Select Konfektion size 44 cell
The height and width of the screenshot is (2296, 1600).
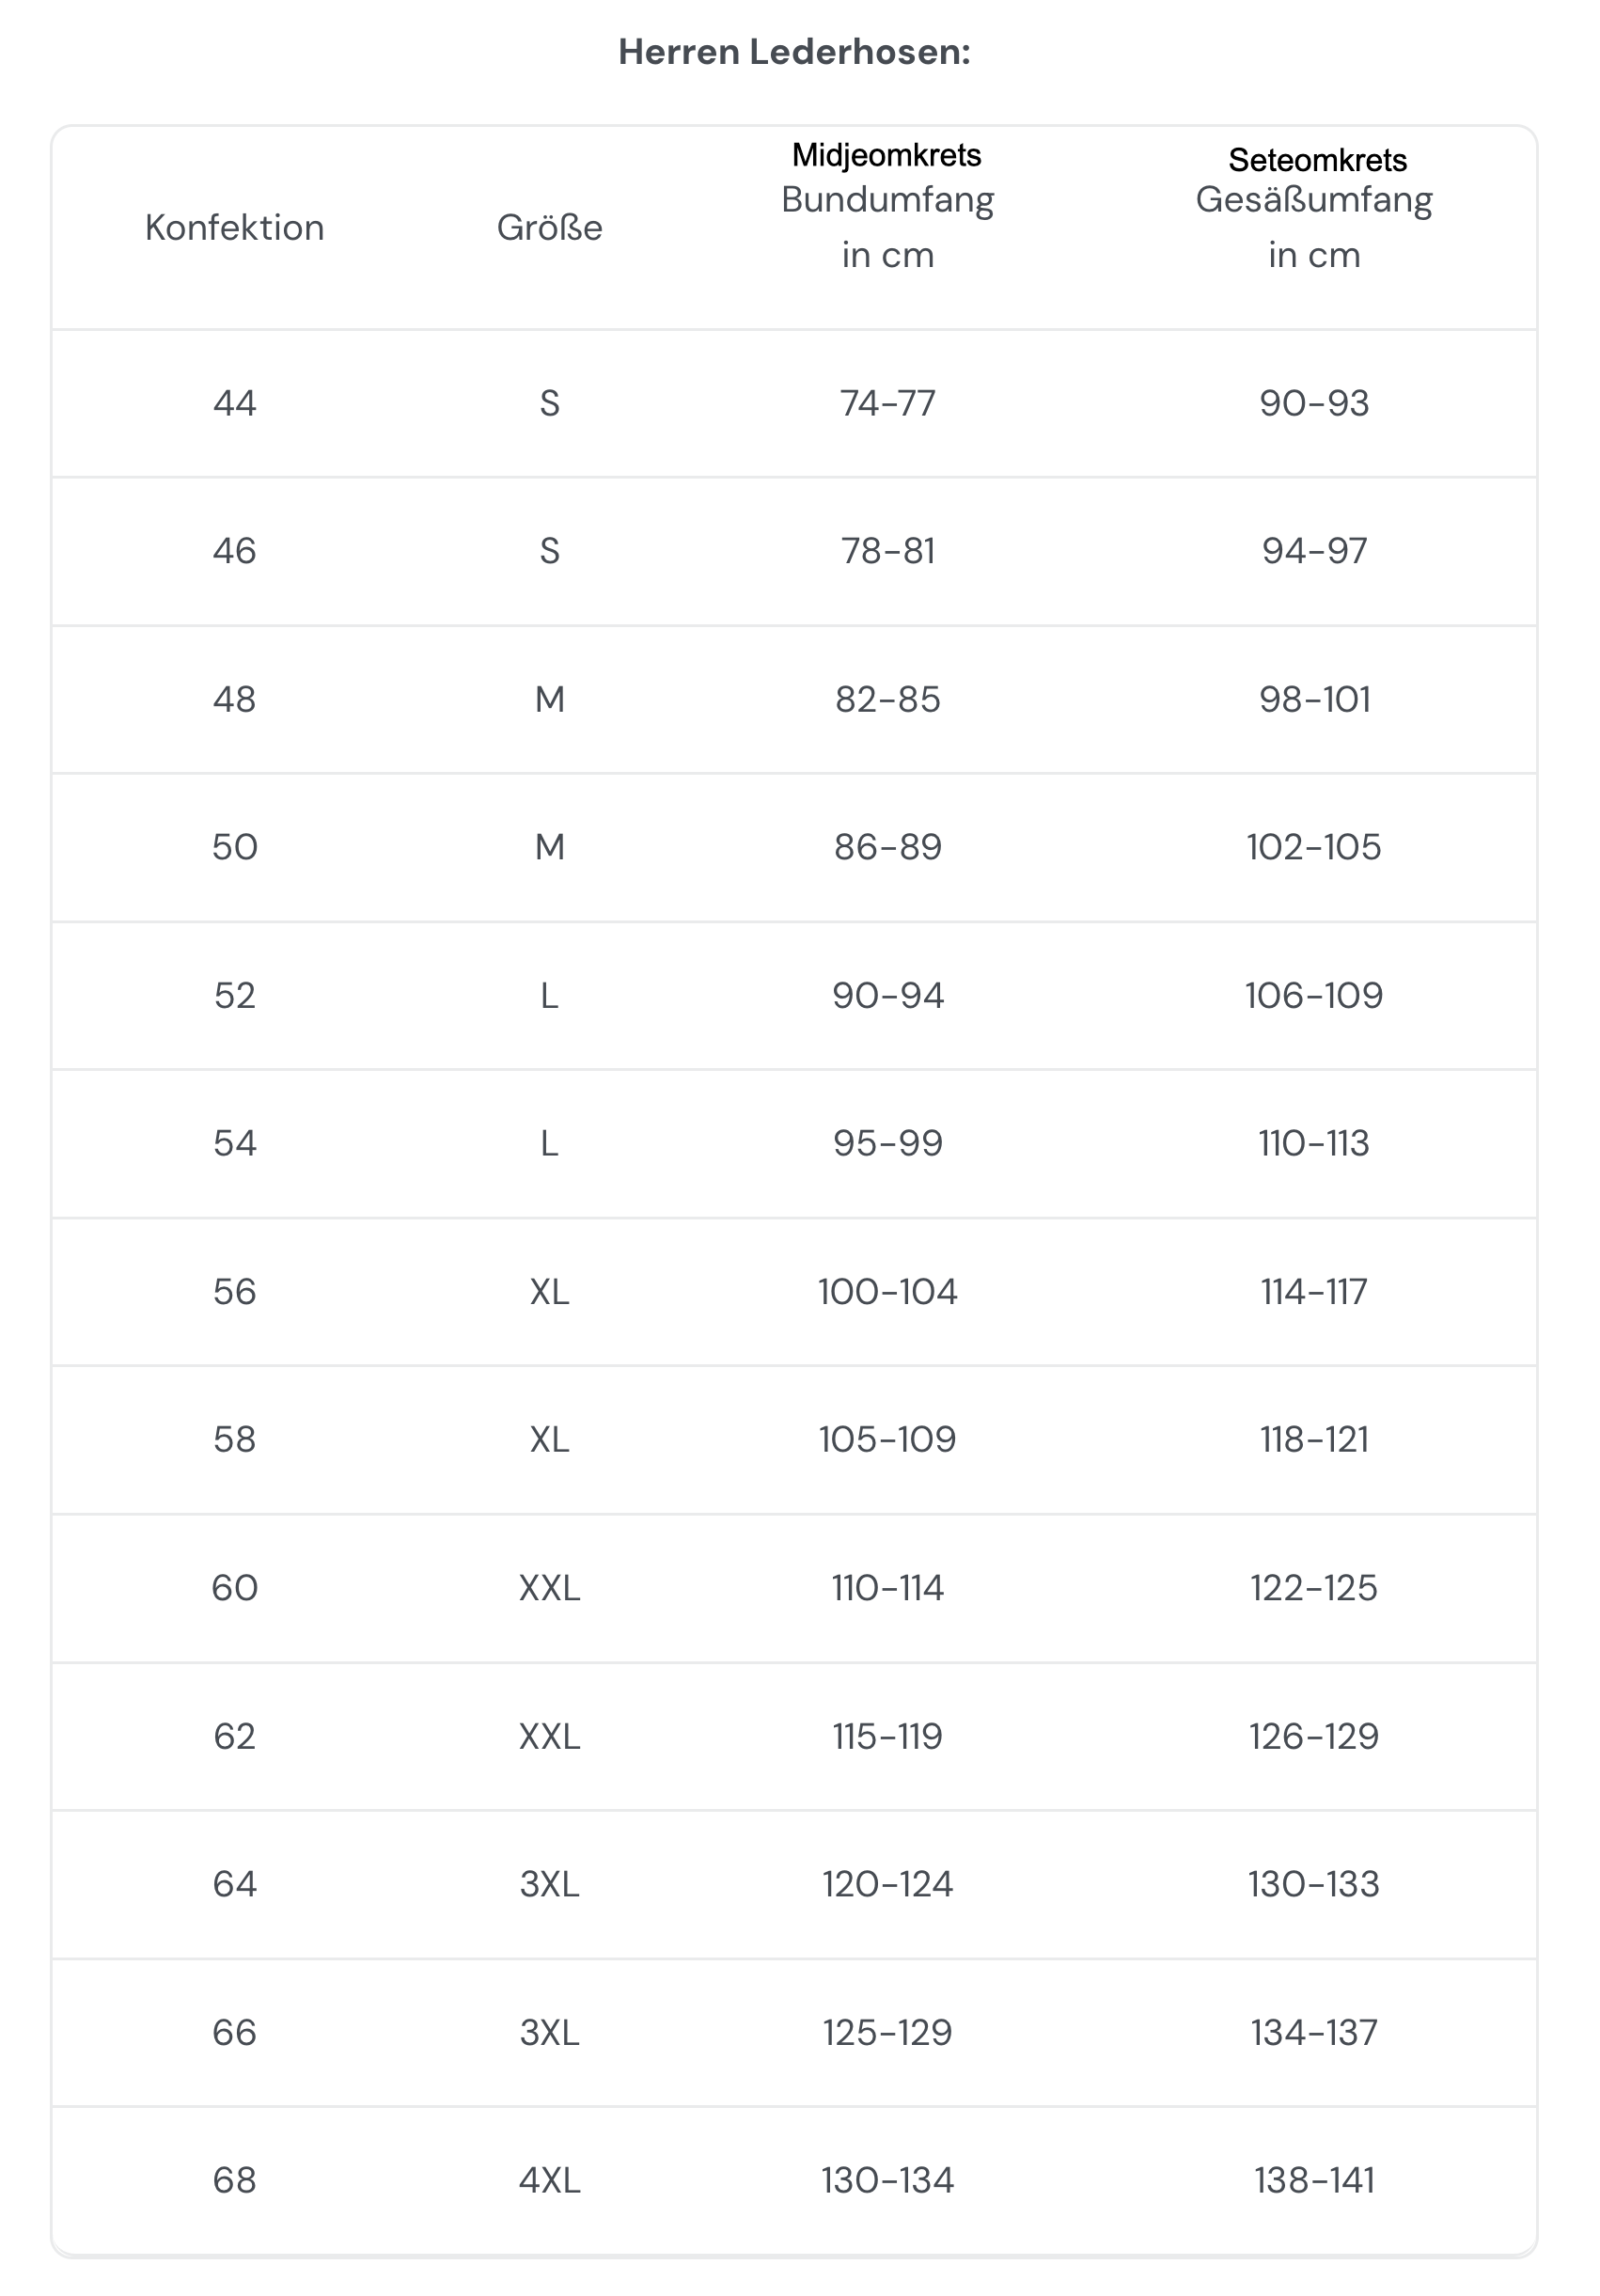click(x=234, y=403)
